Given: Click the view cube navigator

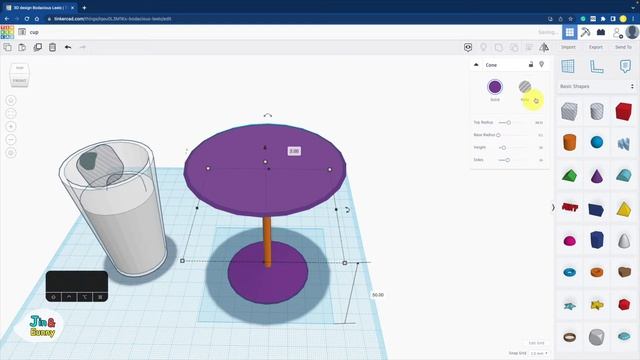Looking at the screenshot, I should point(19,75).
